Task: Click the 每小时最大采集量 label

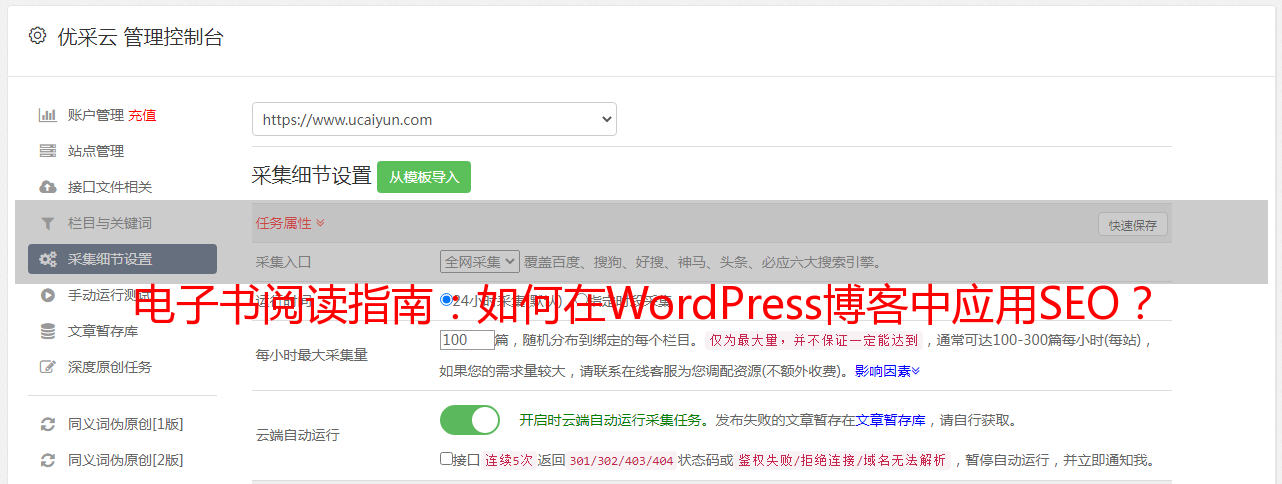Action: (312, 354)
